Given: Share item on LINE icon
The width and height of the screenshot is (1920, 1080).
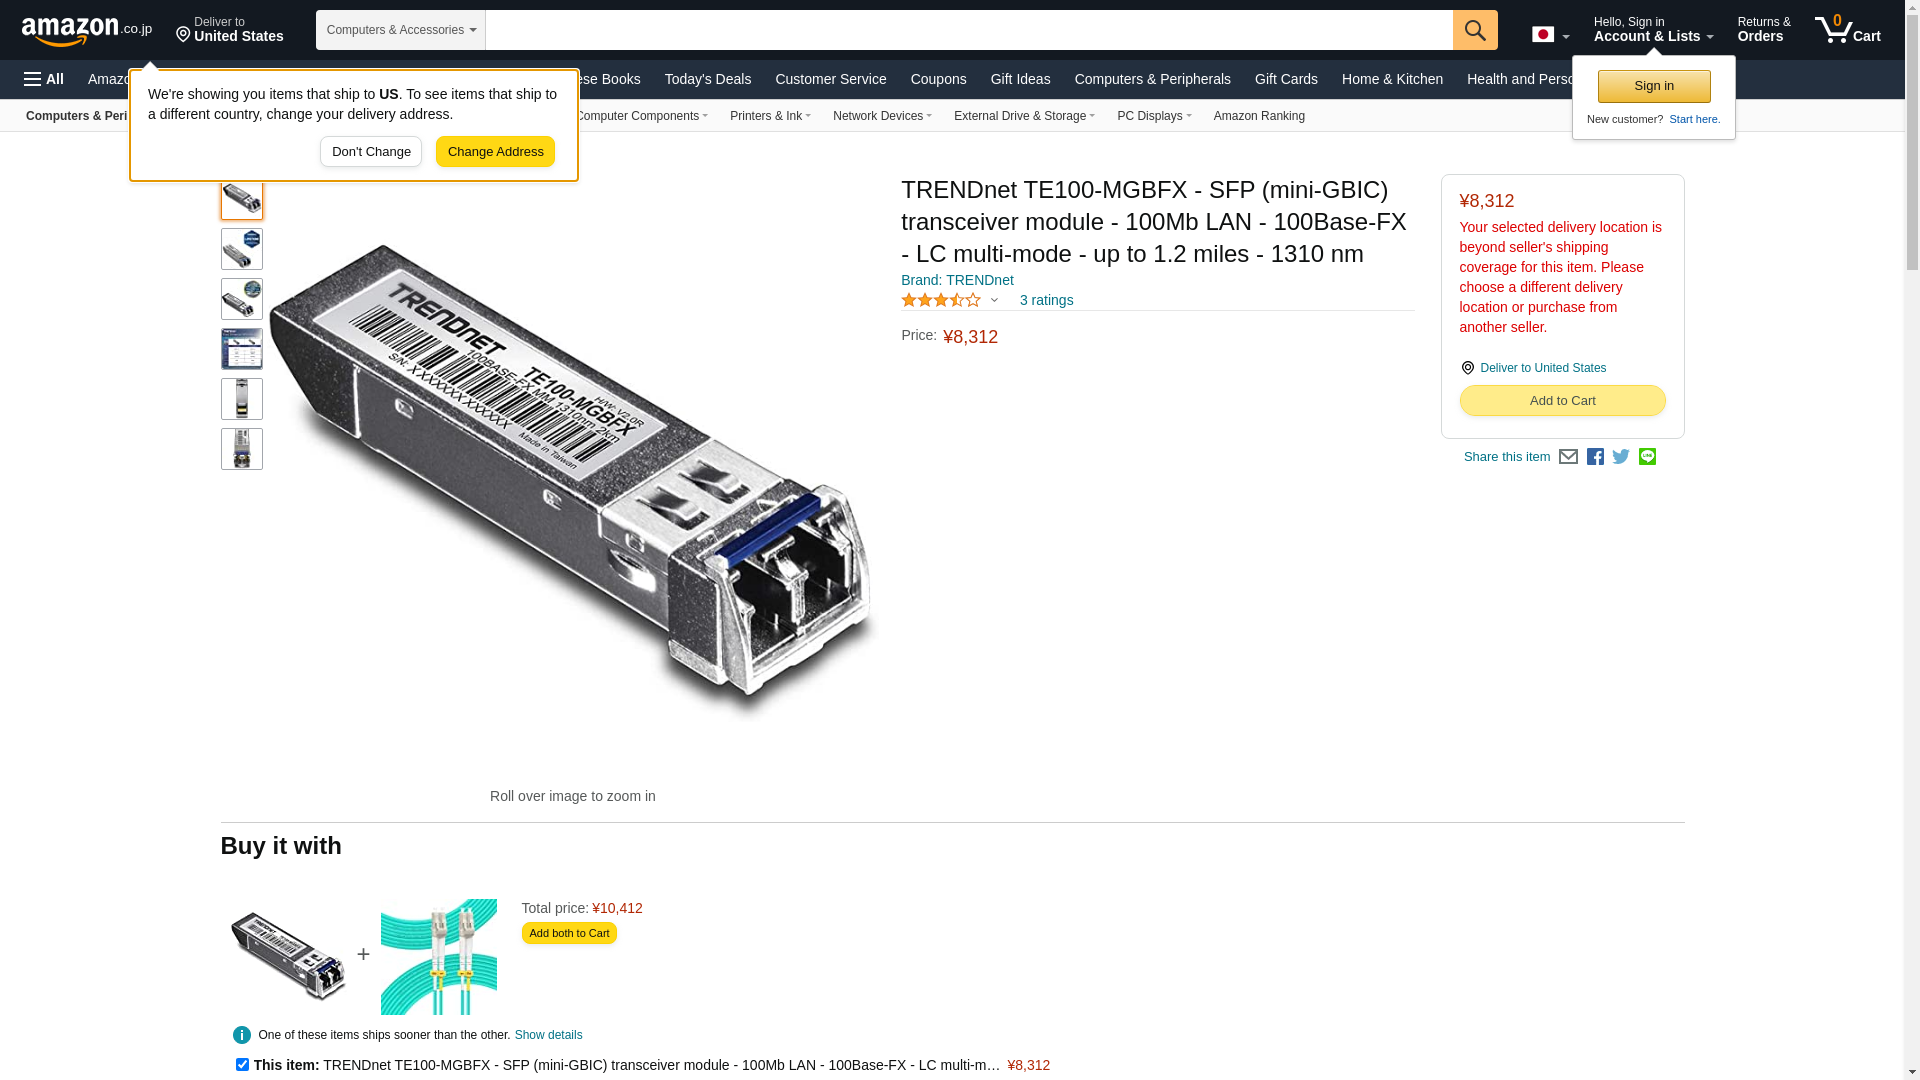Looking at the screenshot, I should tap(1647, 457).
